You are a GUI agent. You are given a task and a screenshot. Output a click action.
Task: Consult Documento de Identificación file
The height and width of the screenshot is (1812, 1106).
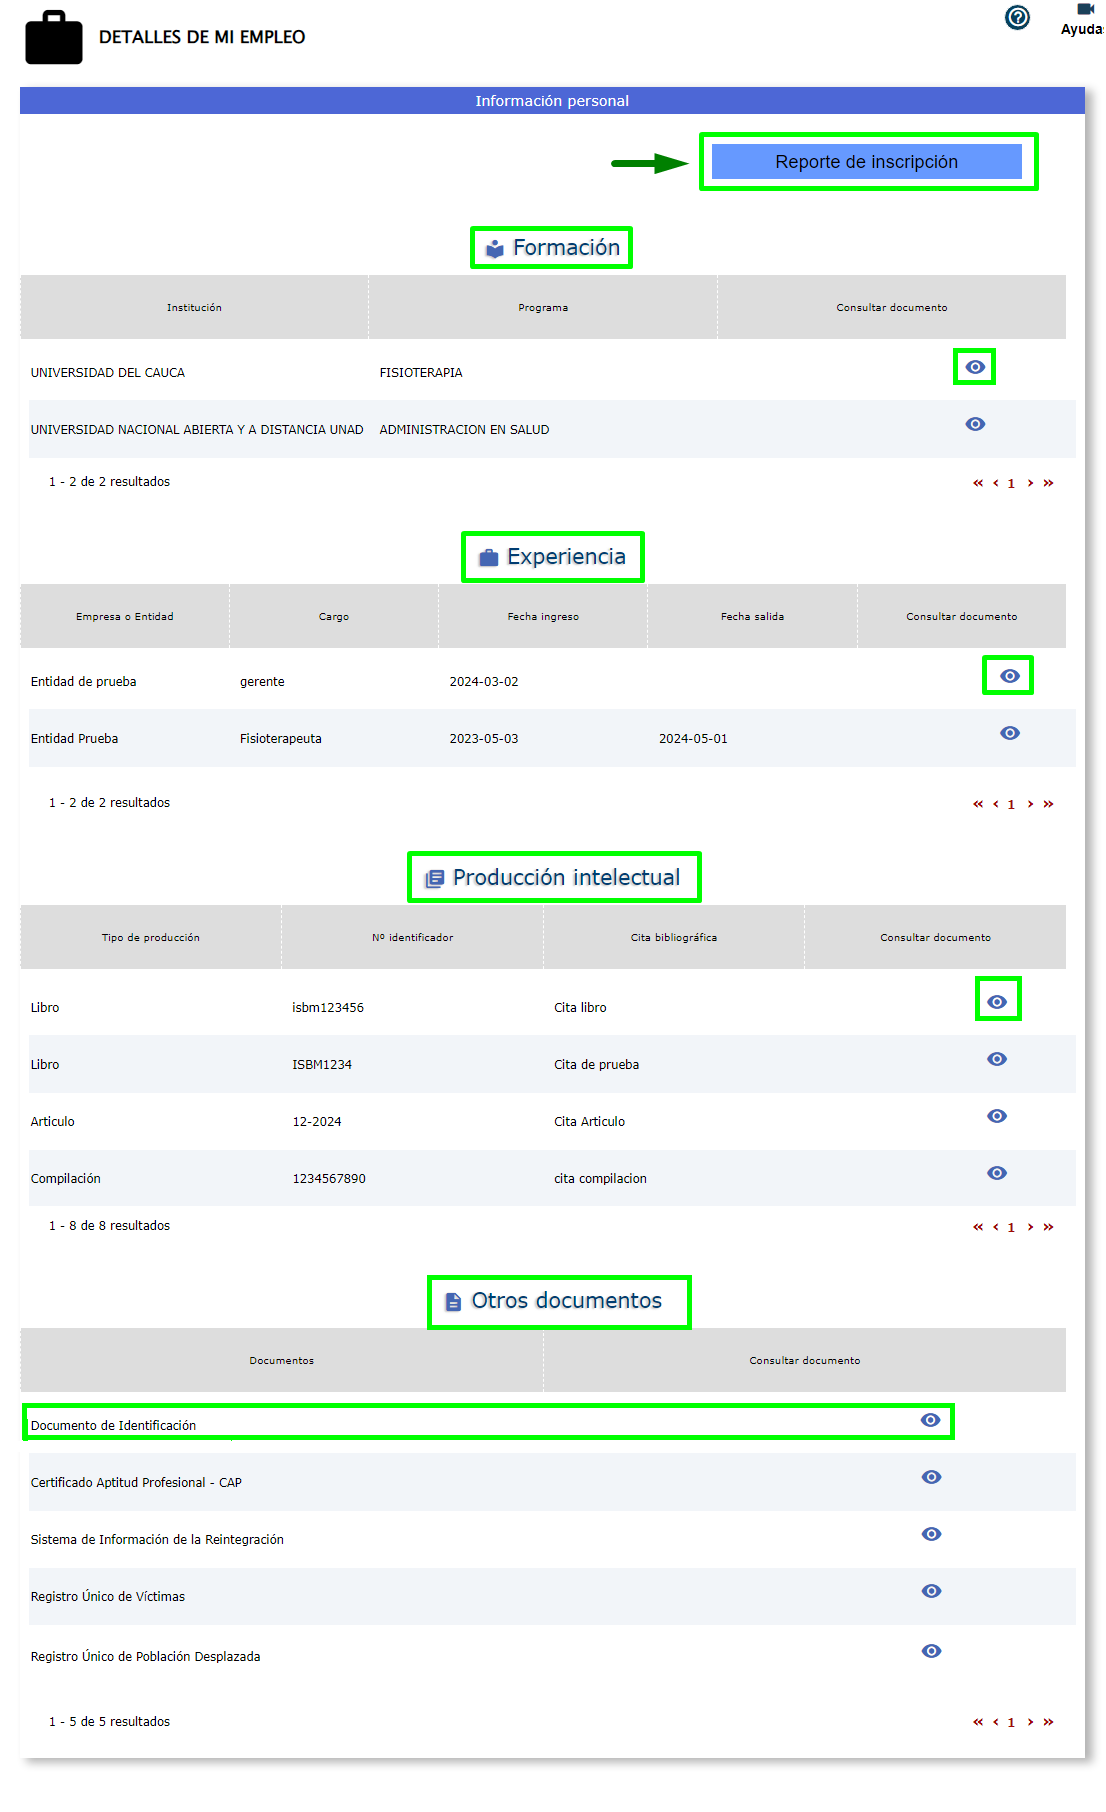930,1421
